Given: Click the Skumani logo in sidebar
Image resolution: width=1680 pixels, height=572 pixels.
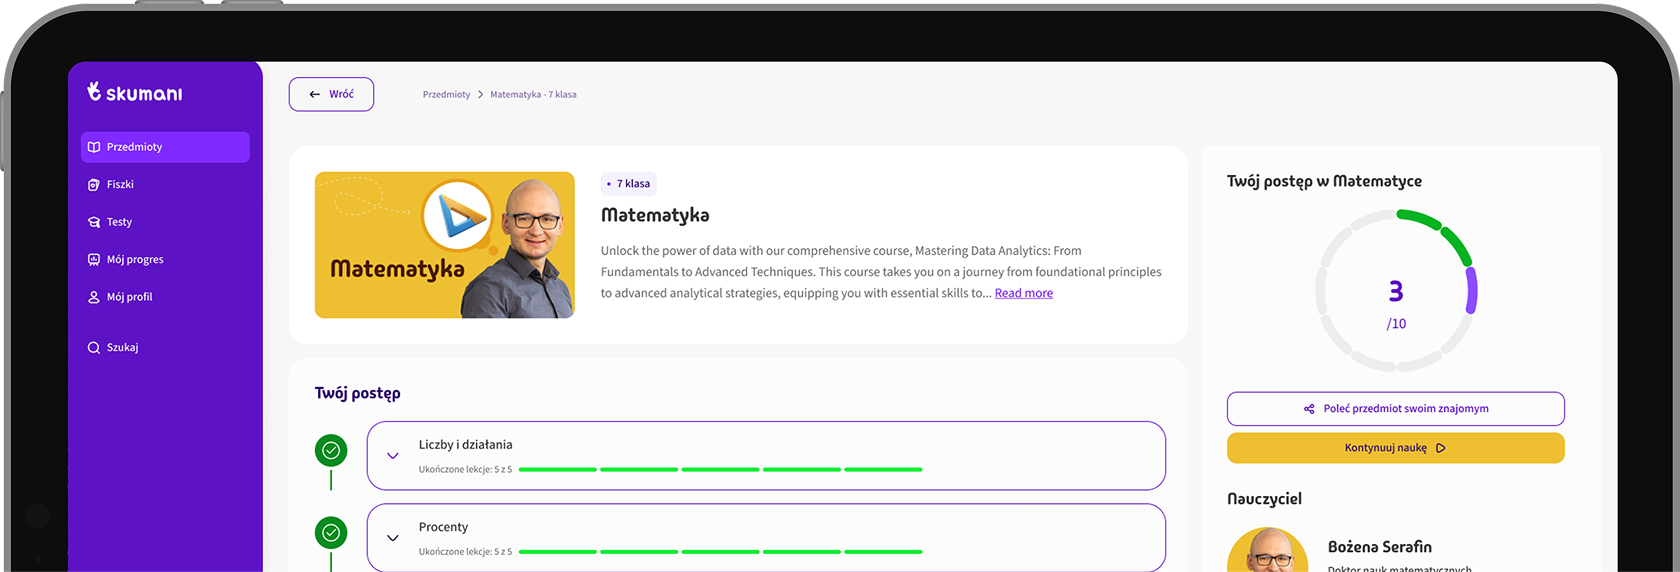Looking at the screenshot, I should pos(134,93).
